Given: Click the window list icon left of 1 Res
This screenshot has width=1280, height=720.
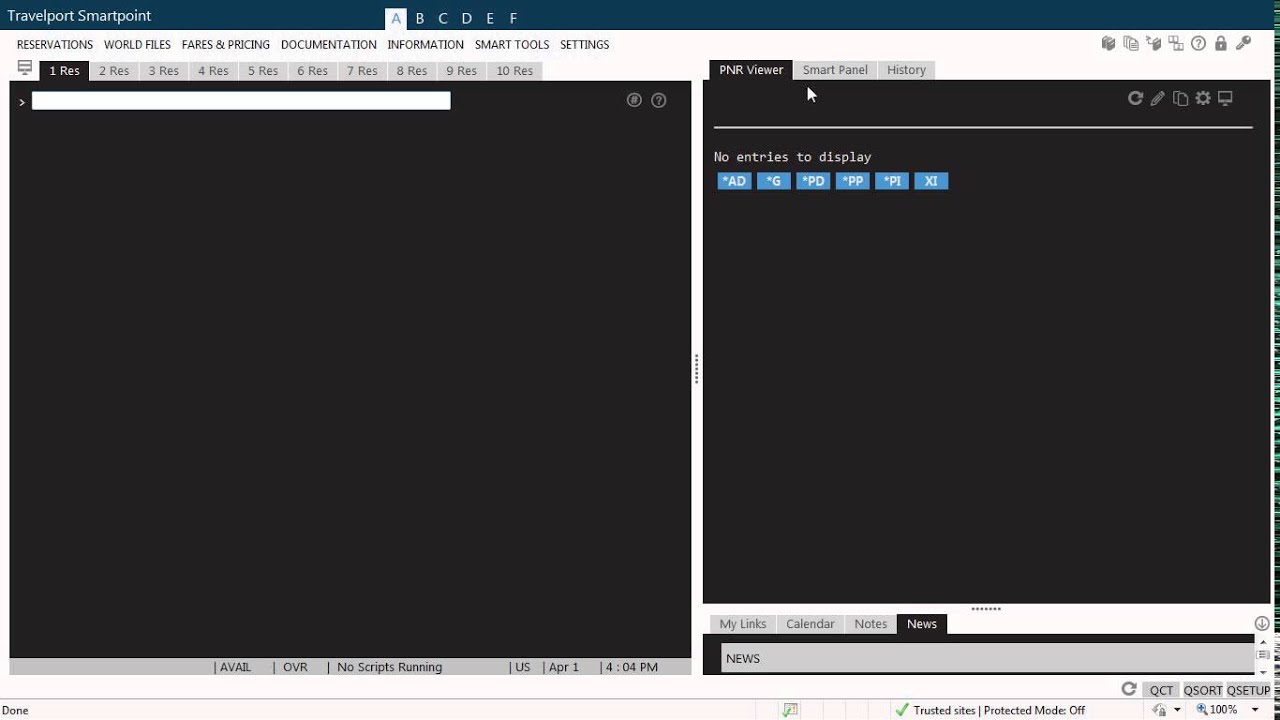Looking at the screenshot, I should (25, 68).
